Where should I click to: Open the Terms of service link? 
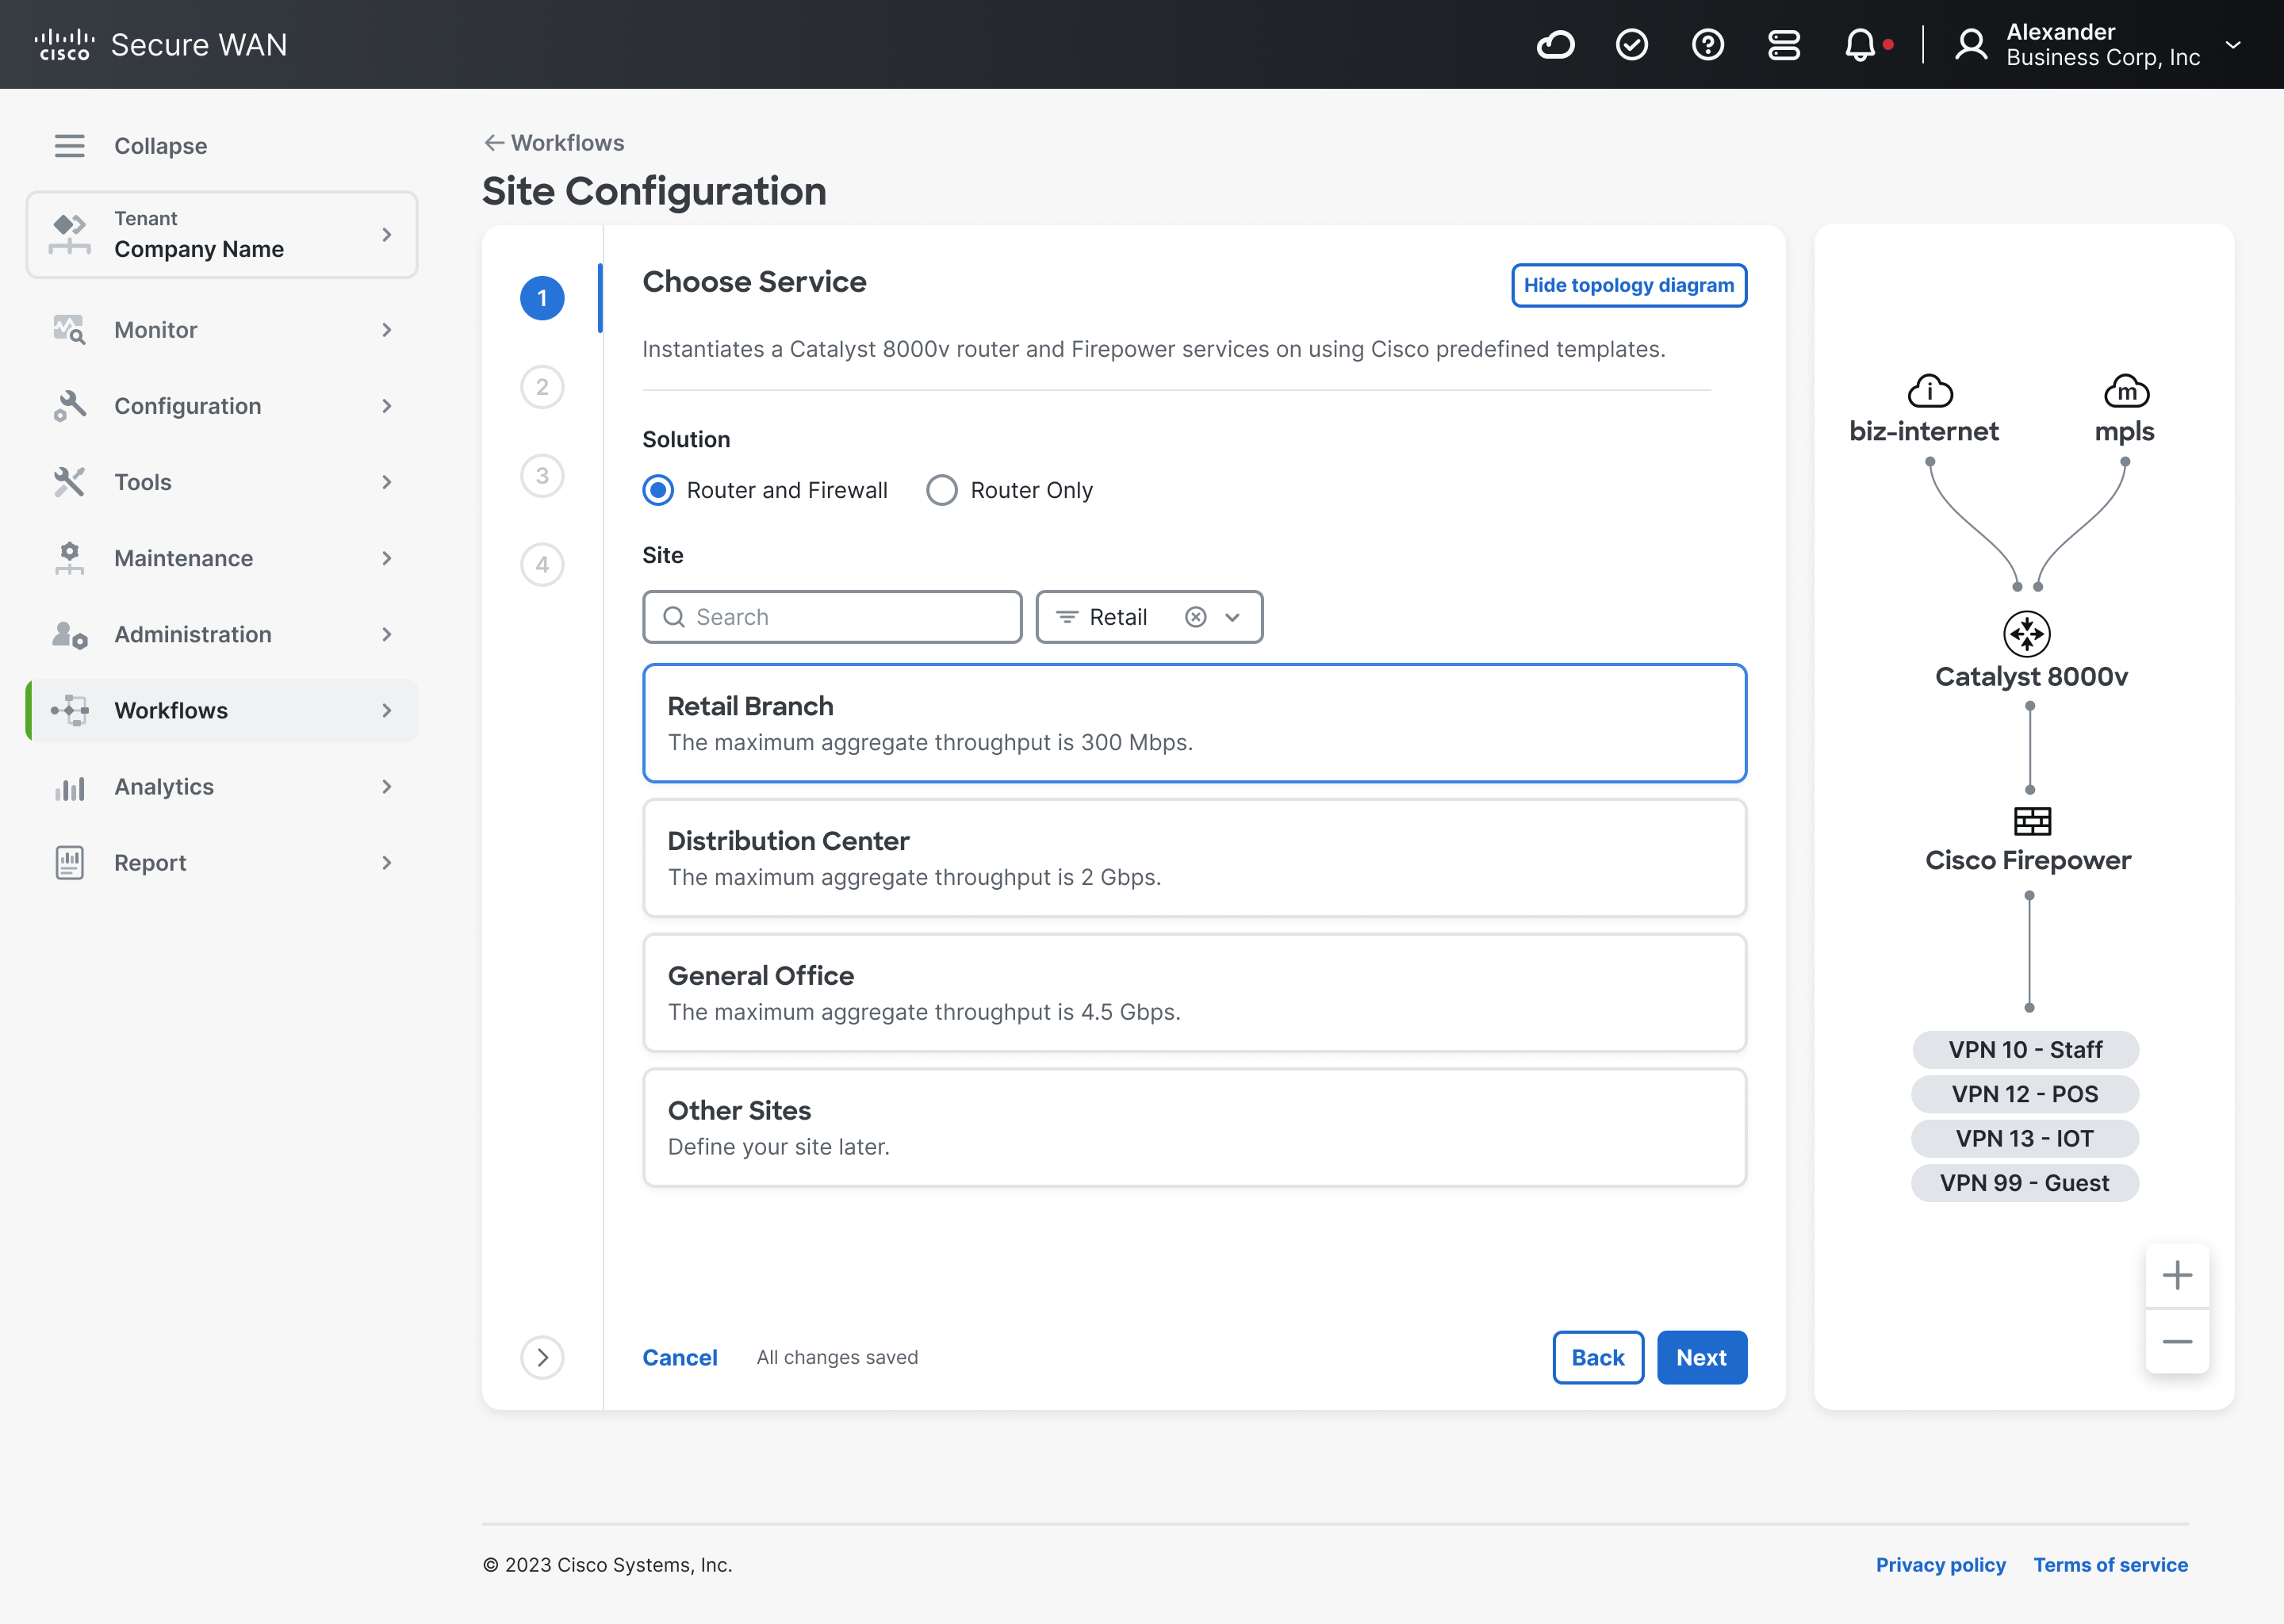(2110, 1565)
